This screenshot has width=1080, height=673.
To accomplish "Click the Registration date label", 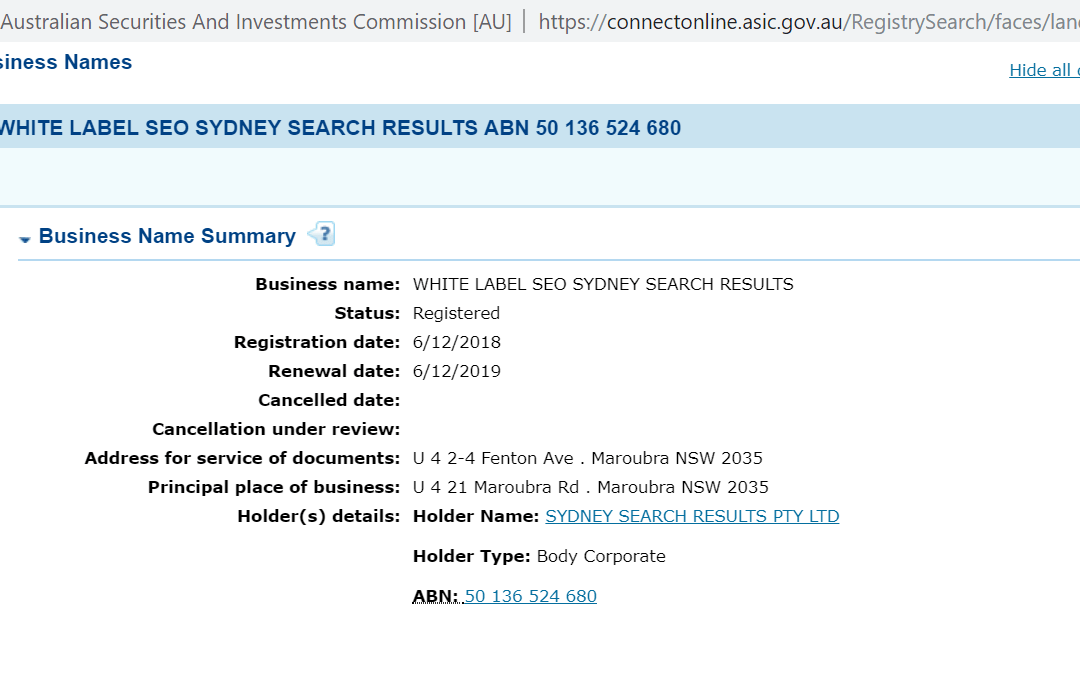I will click(317, 342).
